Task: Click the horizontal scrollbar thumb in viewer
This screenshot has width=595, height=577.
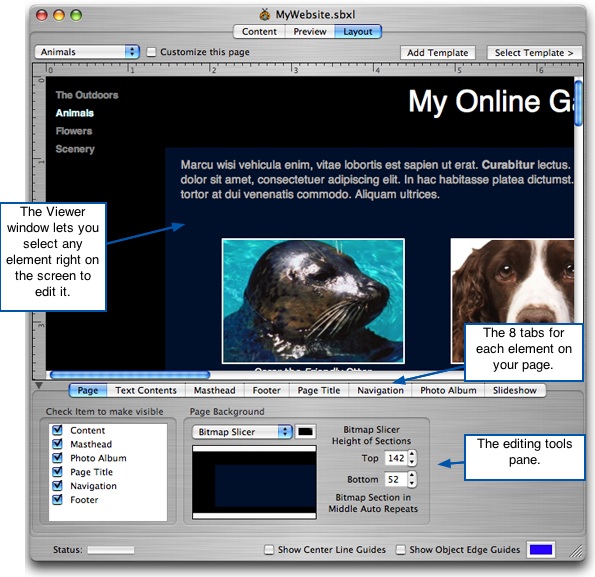Action: click(130, 375)
